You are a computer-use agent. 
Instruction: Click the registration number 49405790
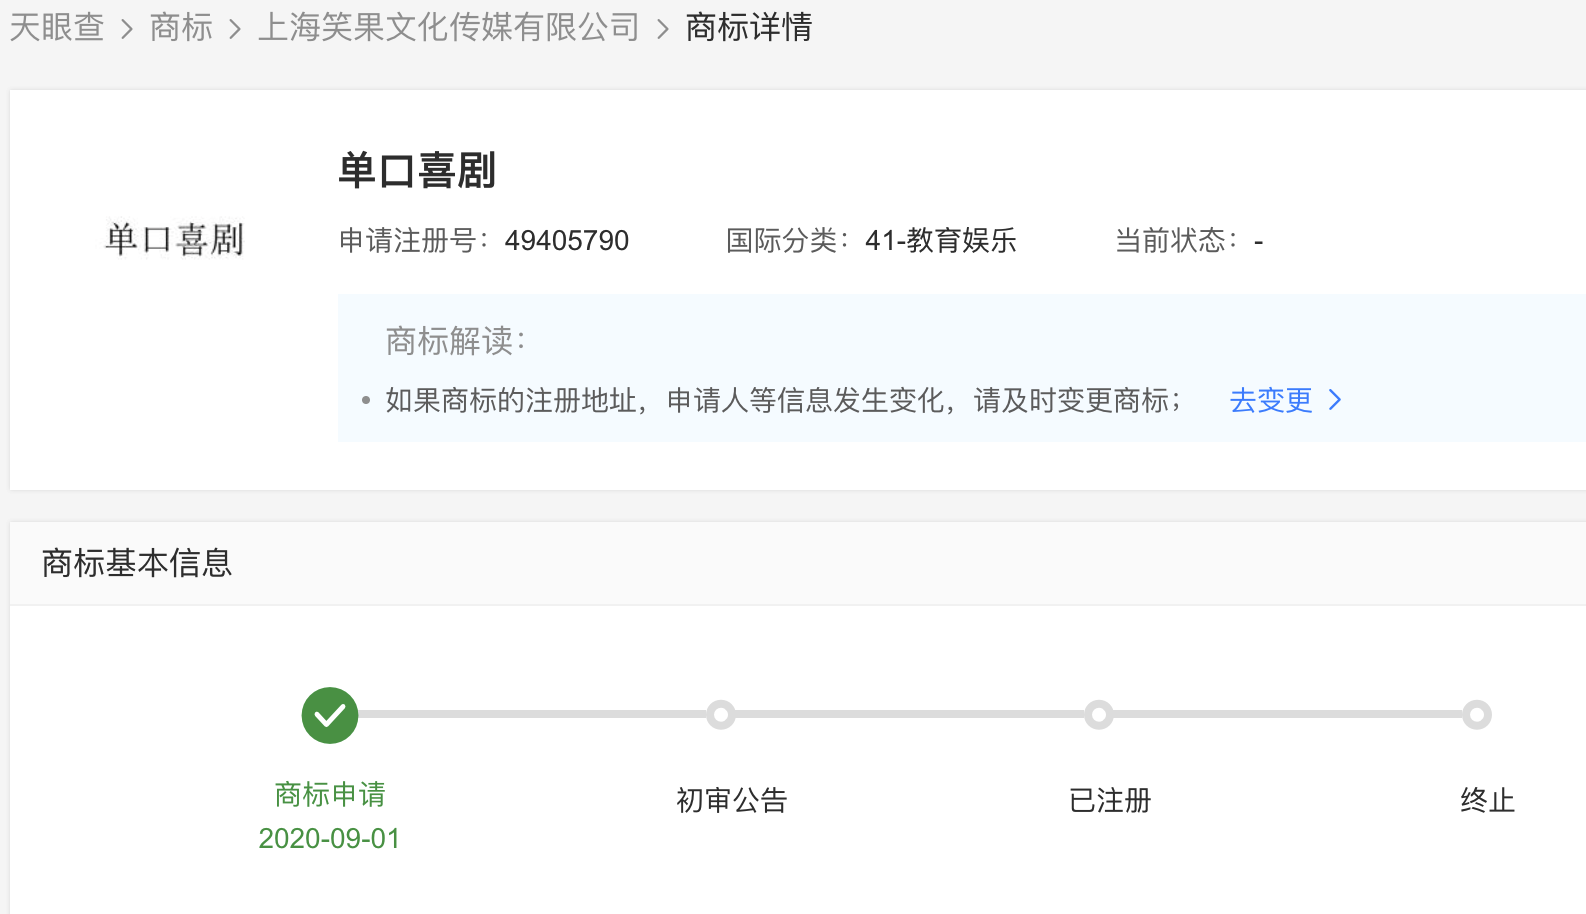coord(567,241)
